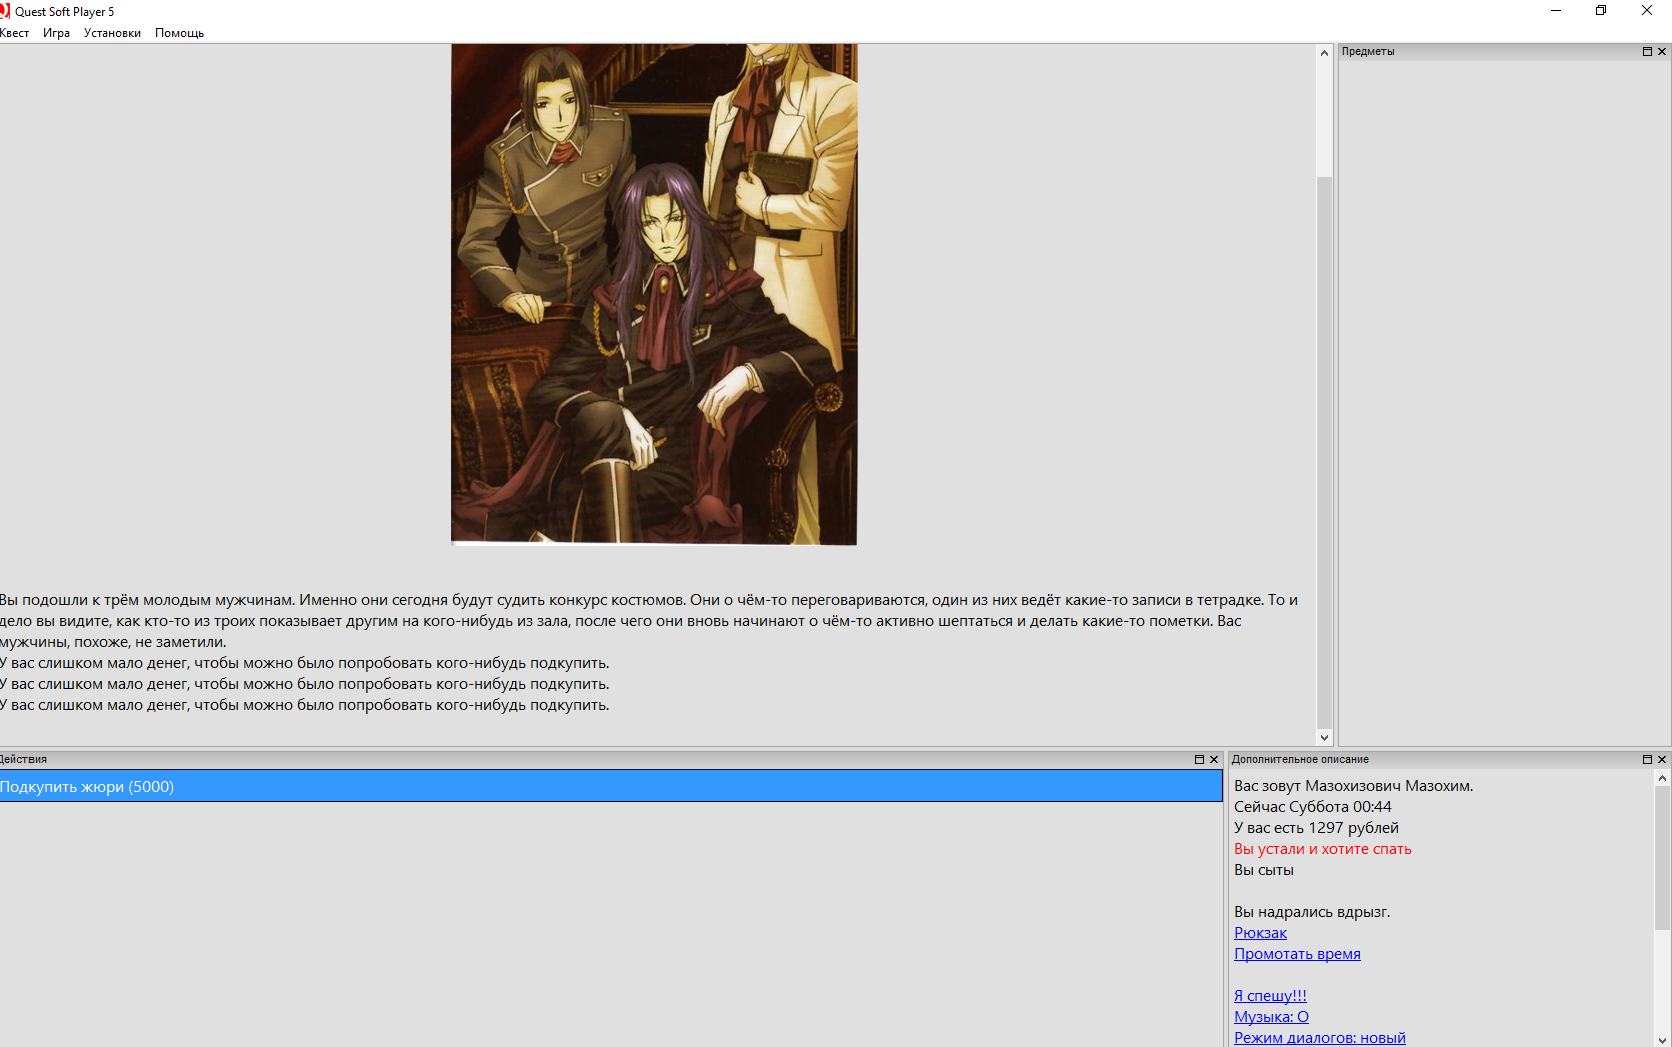Toggle the Музыка: О link
1672x1047 pixels.
[1271, 1017]
